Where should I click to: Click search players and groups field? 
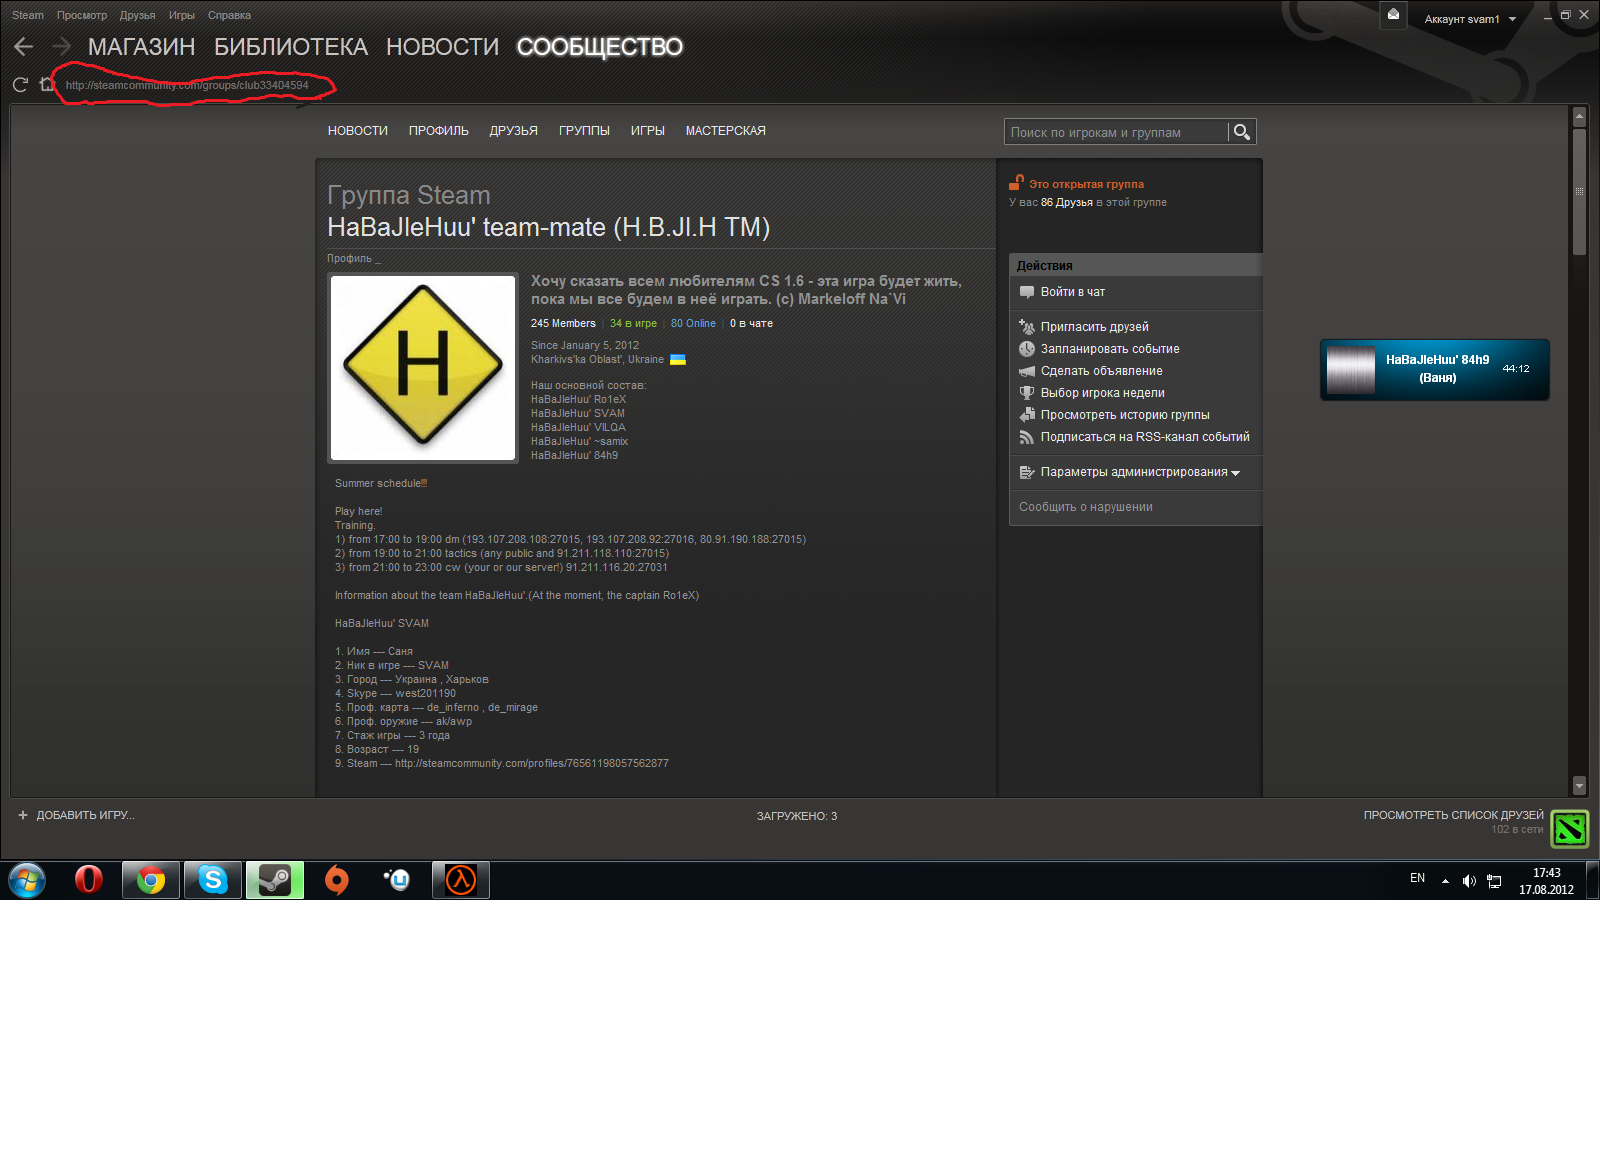[1116, 132]
